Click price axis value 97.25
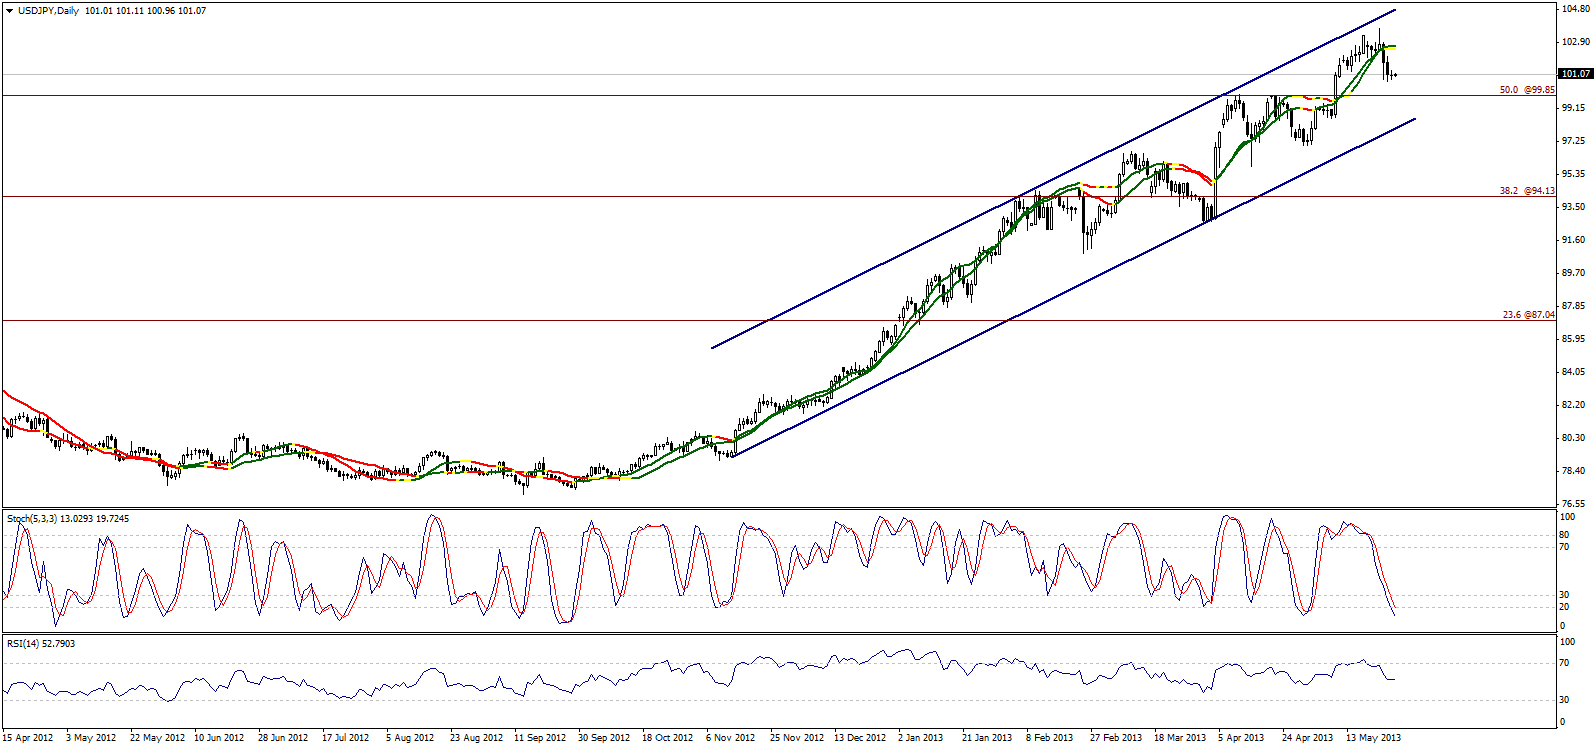Viewport: 1596px width, 746px height. click(1575, 141)
